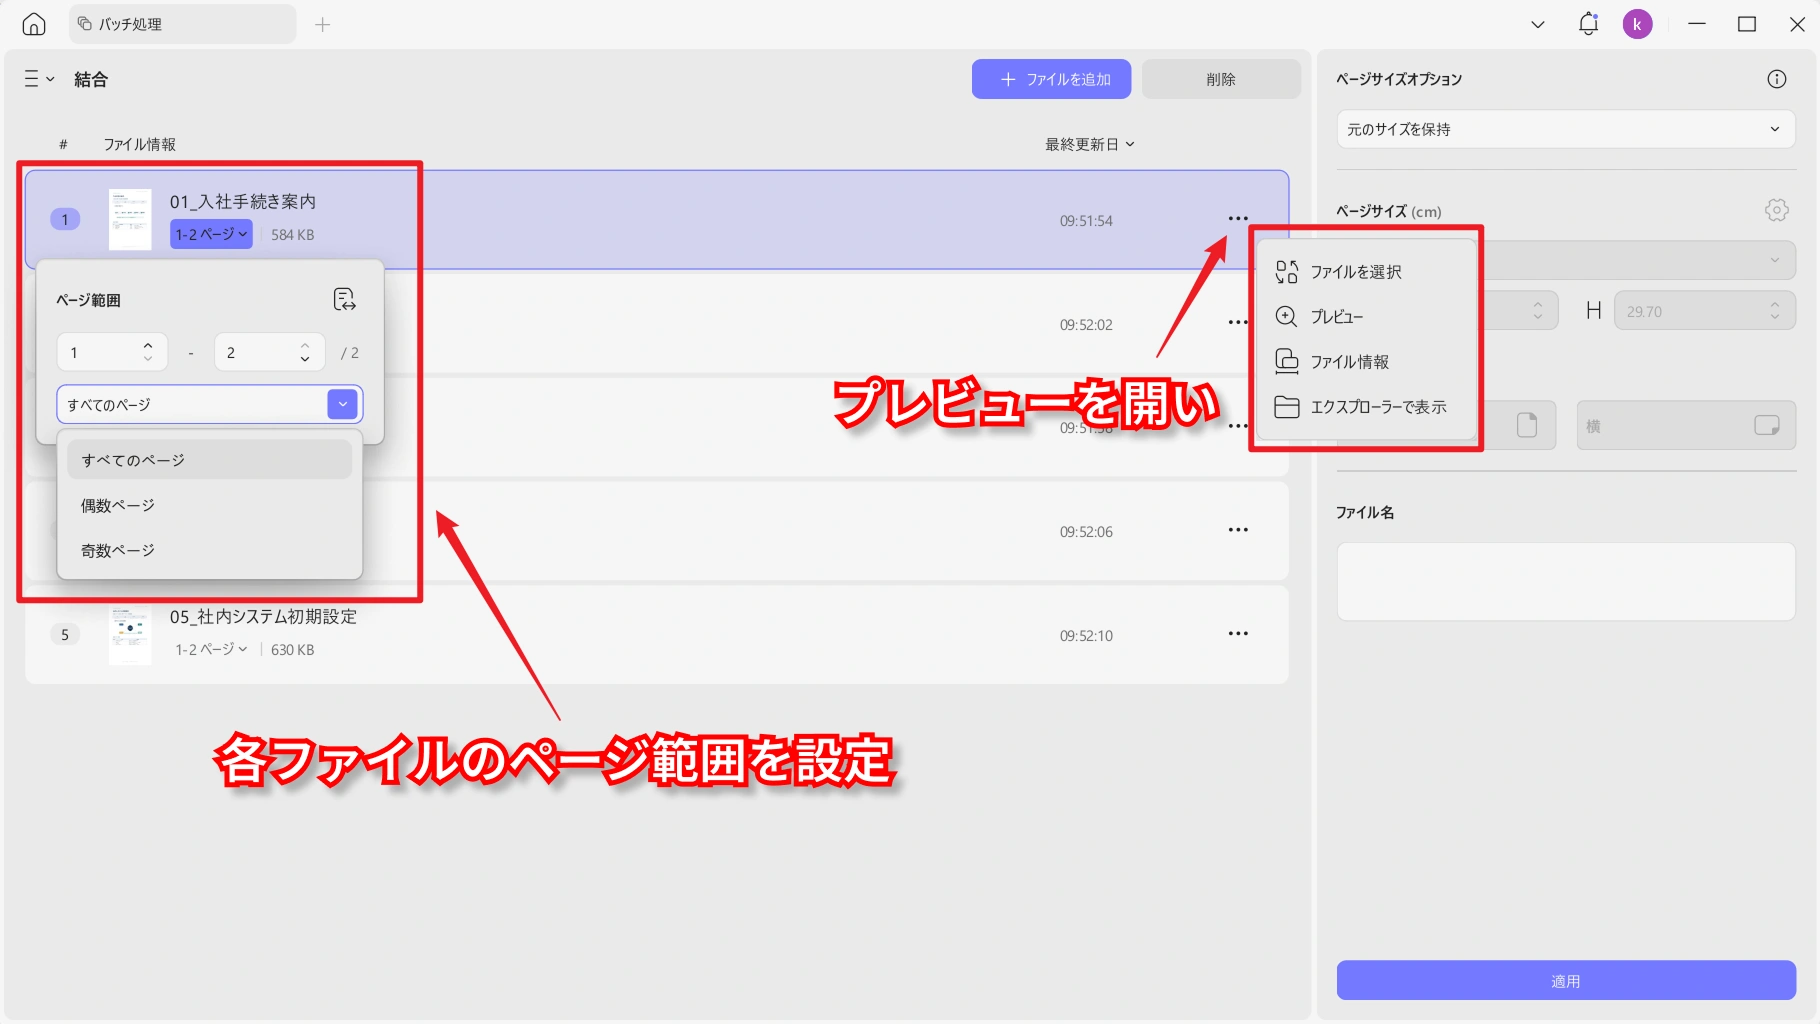Image resolution: width=1820 pixels, height=1024 pixels.
Task: Open the 元のサイズを保持 dropdown
Action: click(x=1566, y=129)
